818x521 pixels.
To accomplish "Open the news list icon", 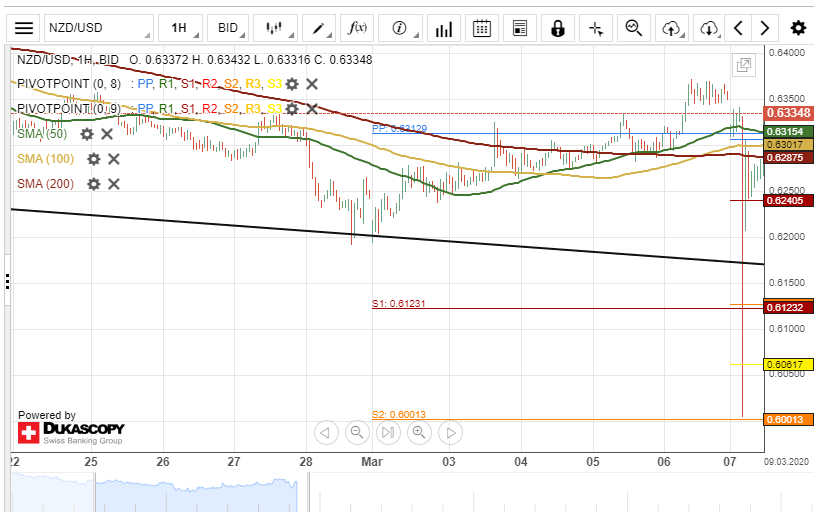I will (x=520, y=28).
